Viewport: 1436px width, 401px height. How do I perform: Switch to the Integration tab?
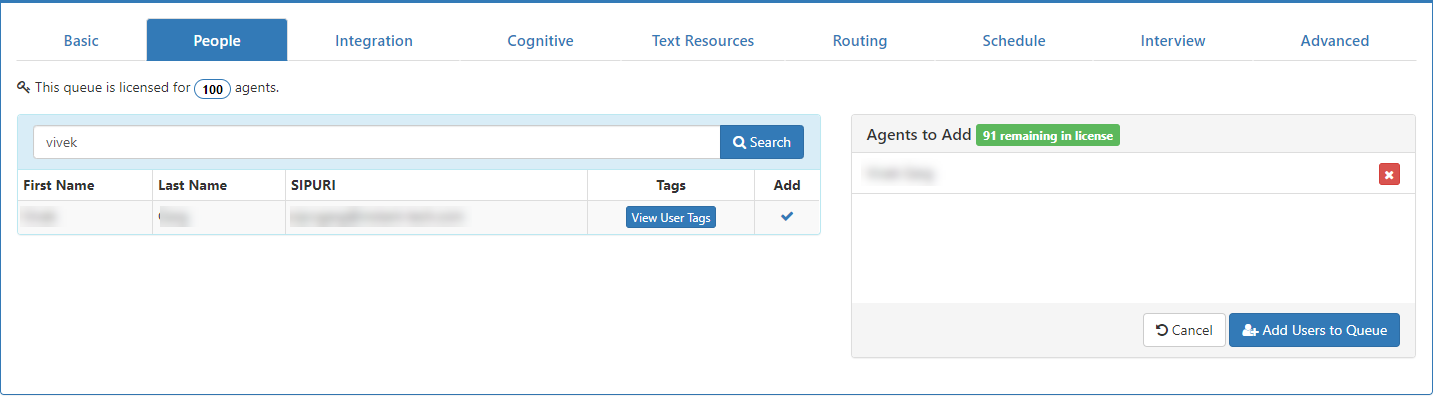(x=374, y=41)
